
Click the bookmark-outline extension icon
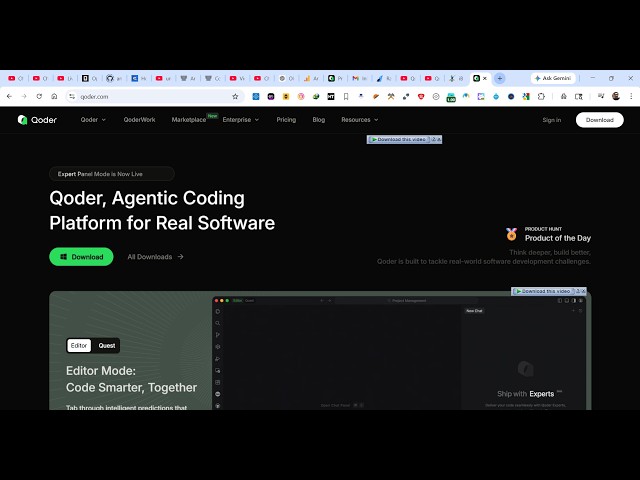(346, 96)
